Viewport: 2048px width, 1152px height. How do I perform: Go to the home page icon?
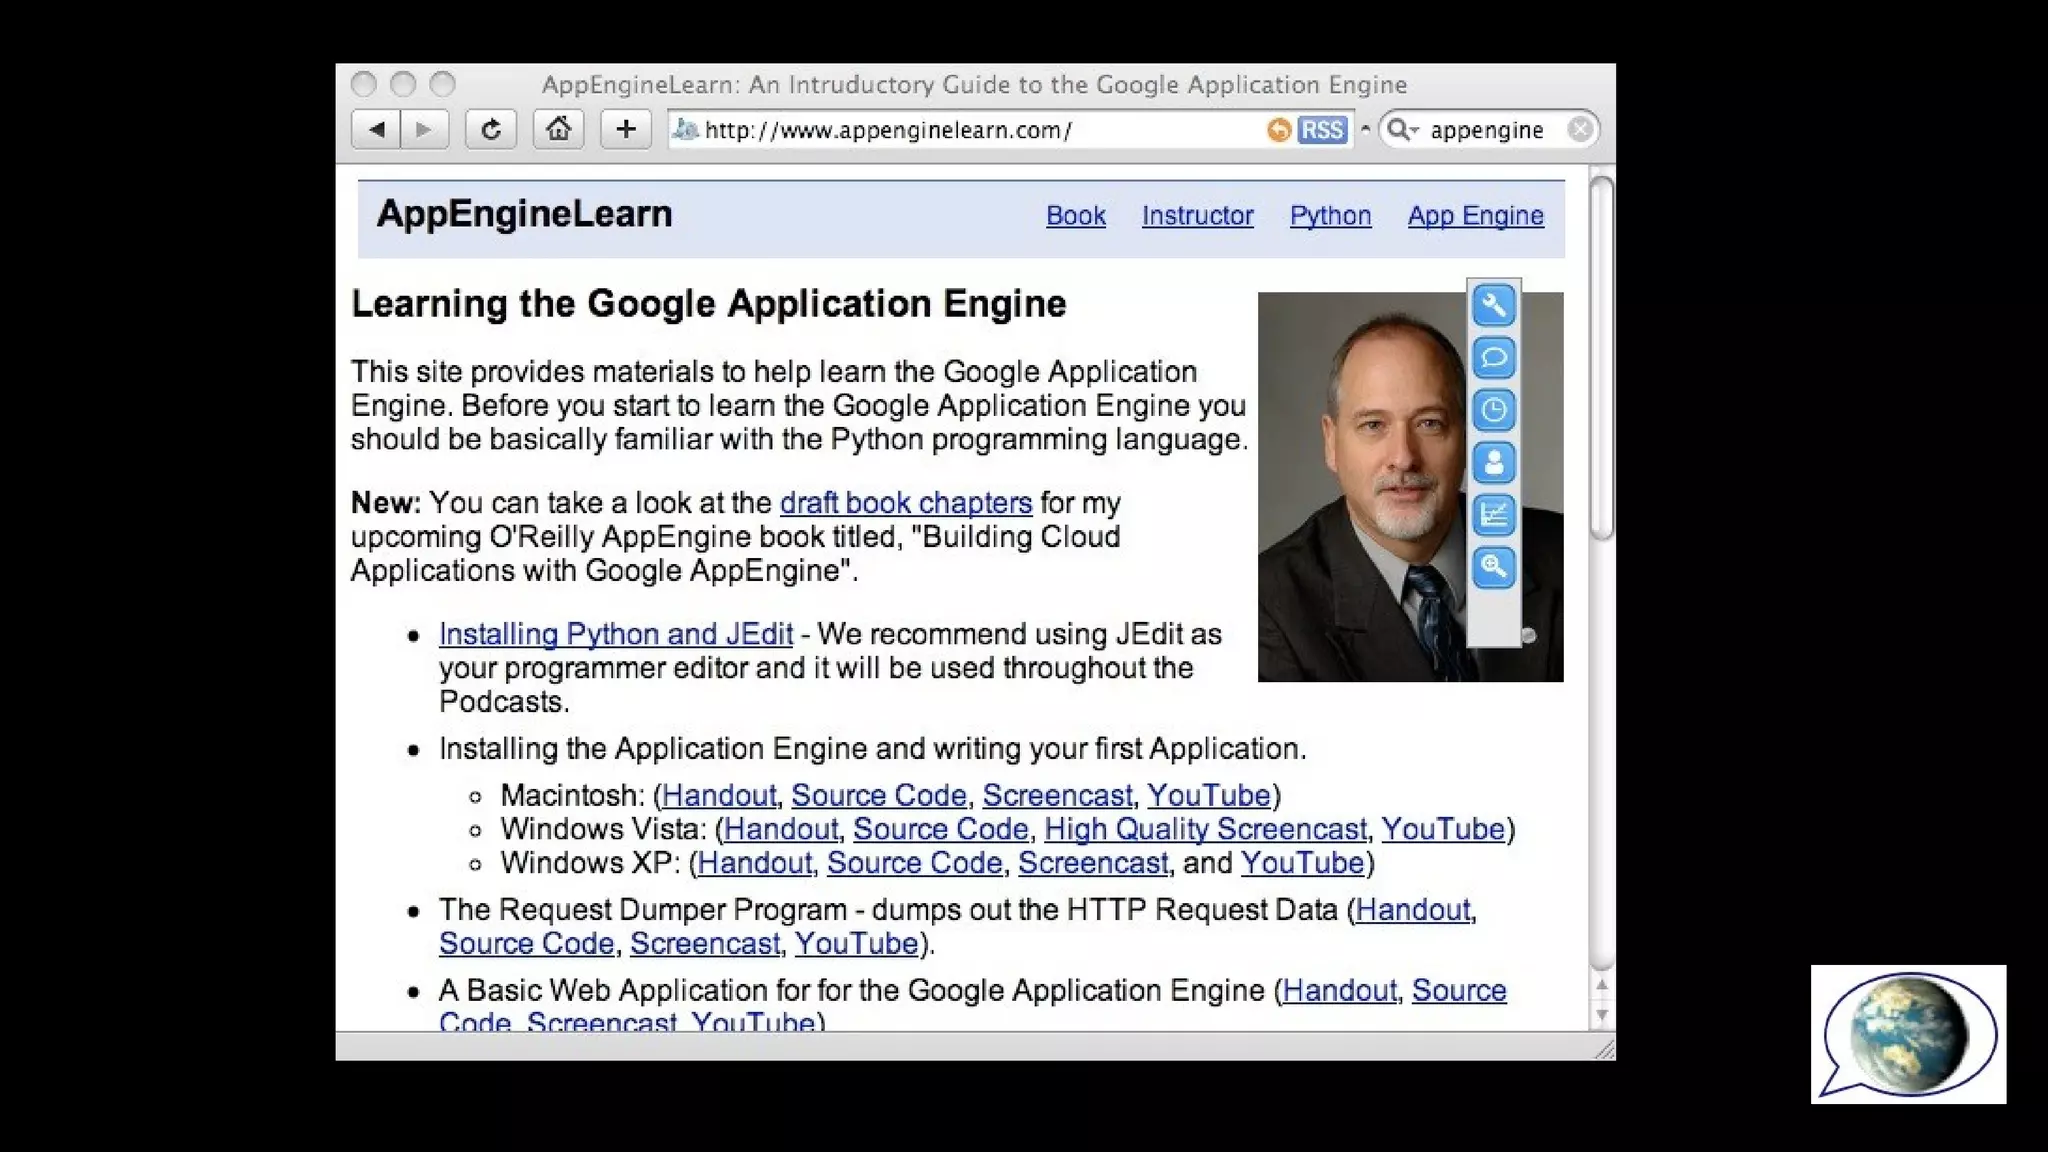558,130
